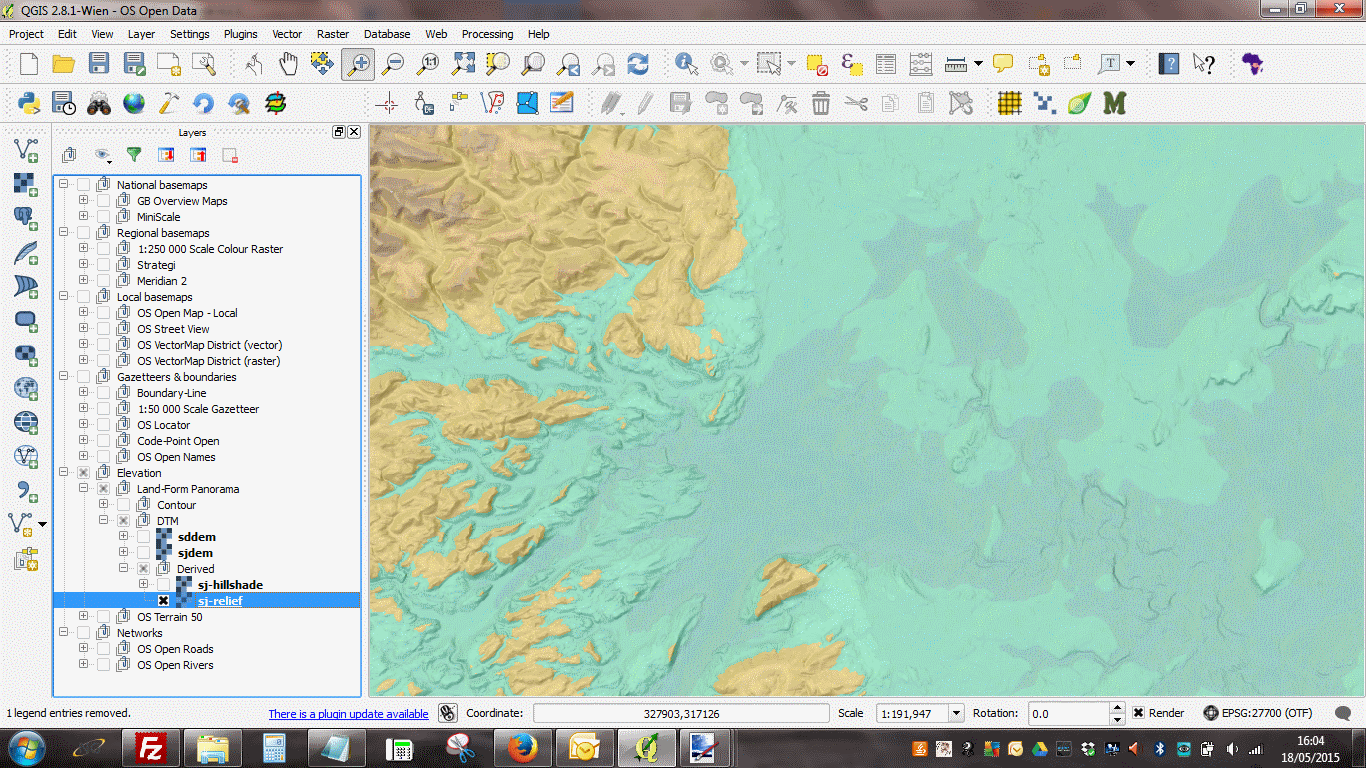Add SpatiaLite layer with feather icon
The width and height of the screenshot is (1366, 768).
coord(26,252)
